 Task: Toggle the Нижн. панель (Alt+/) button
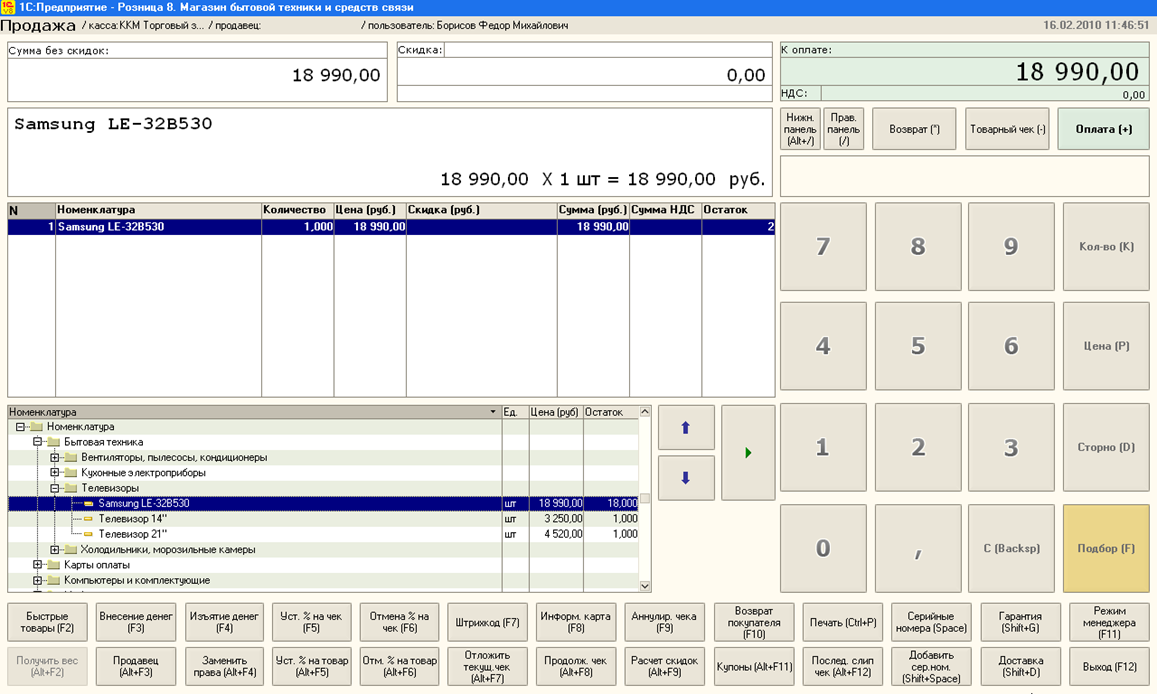click(800, 129)
